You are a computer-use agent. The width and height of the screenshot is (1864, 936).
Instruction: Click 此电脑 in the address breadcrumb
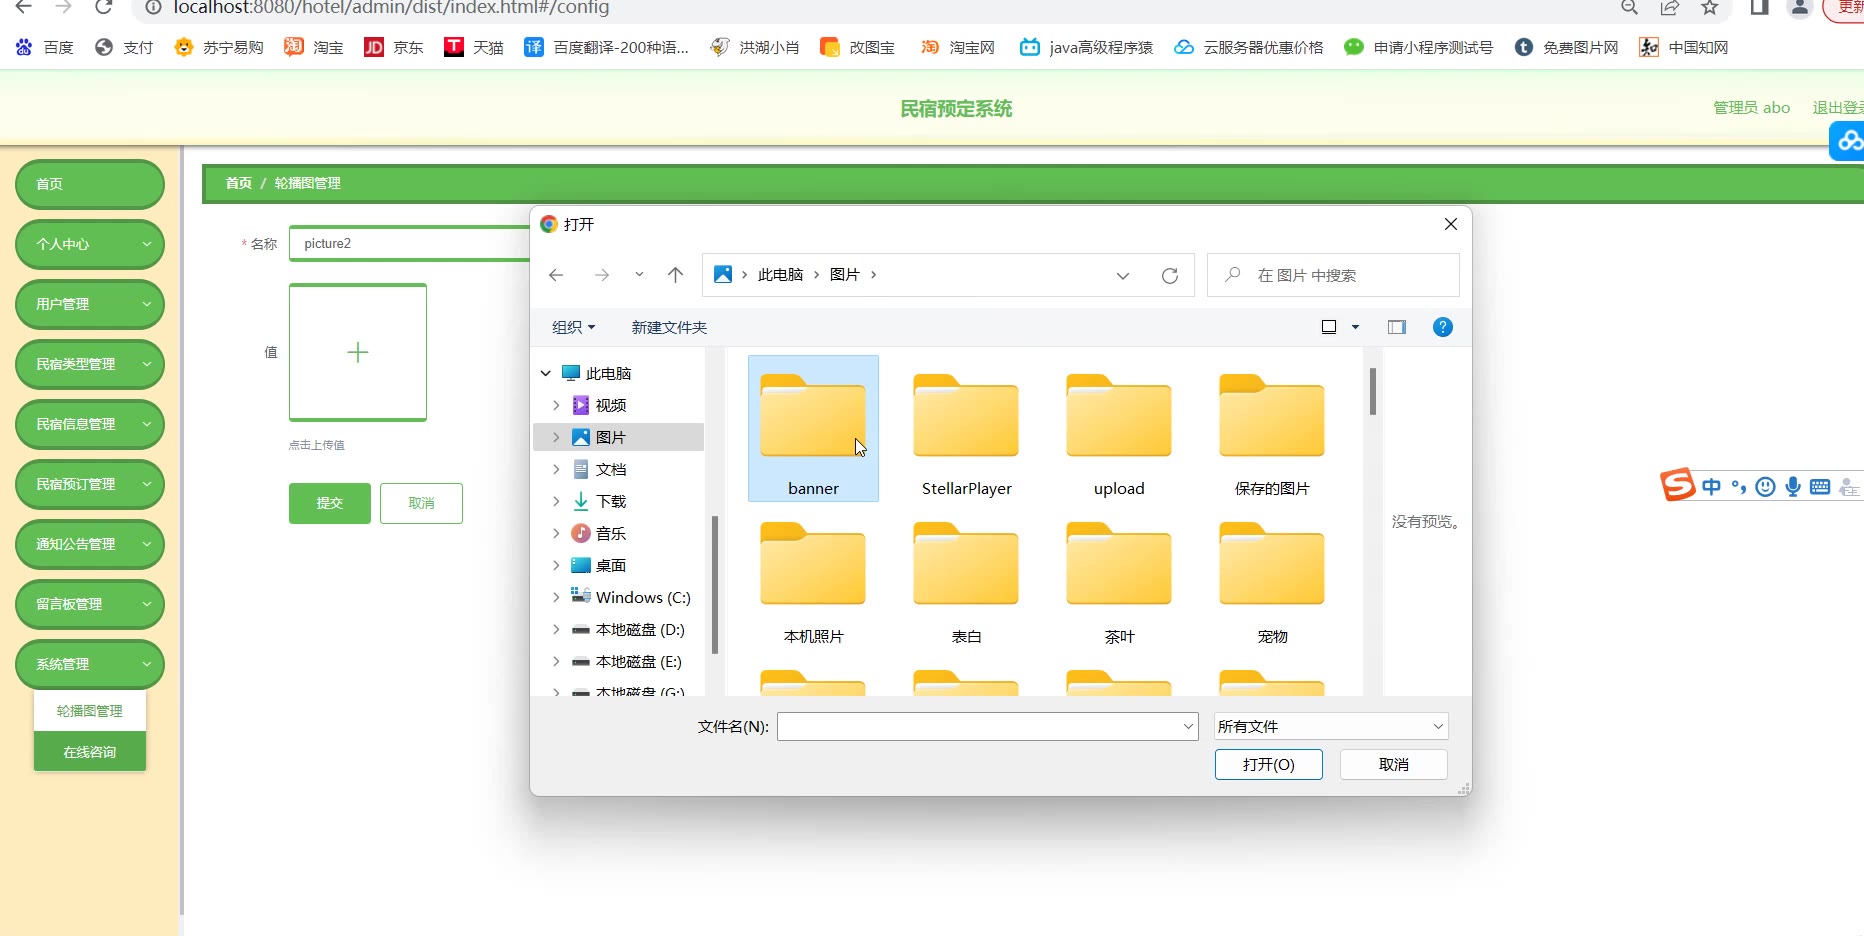[780, 275]
